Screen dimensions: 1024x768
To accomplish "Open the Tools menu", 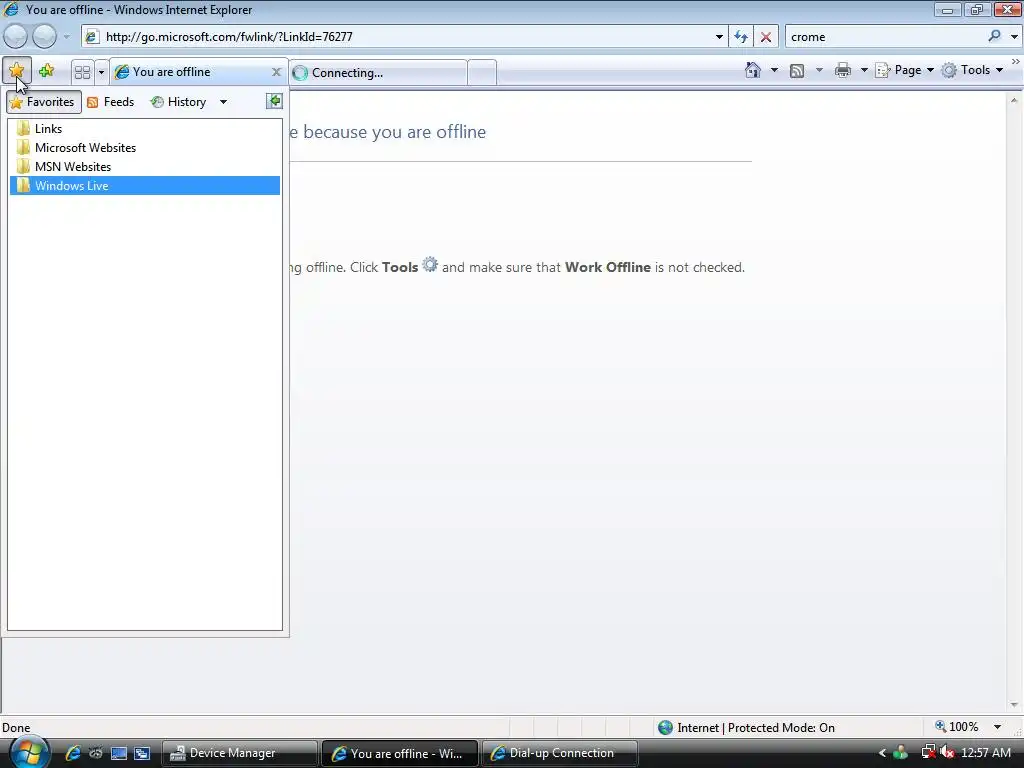I will [x=972, y=70].
